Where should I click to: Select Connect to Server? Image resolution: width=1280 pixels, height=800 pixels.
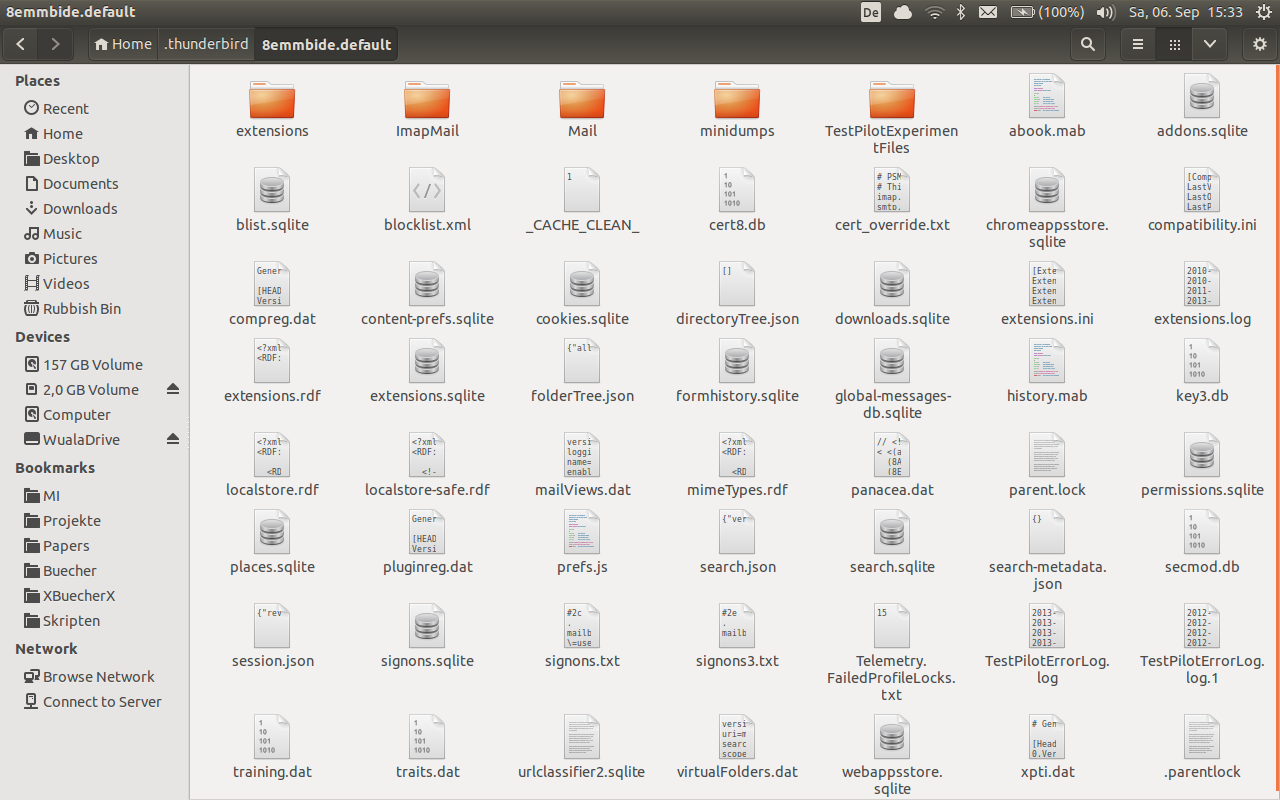point(94,701)
